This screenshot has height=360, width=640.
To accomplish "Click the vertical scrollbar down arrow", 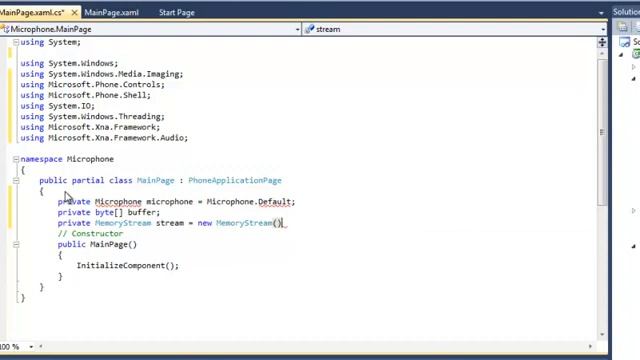I will tap(602, 335).
